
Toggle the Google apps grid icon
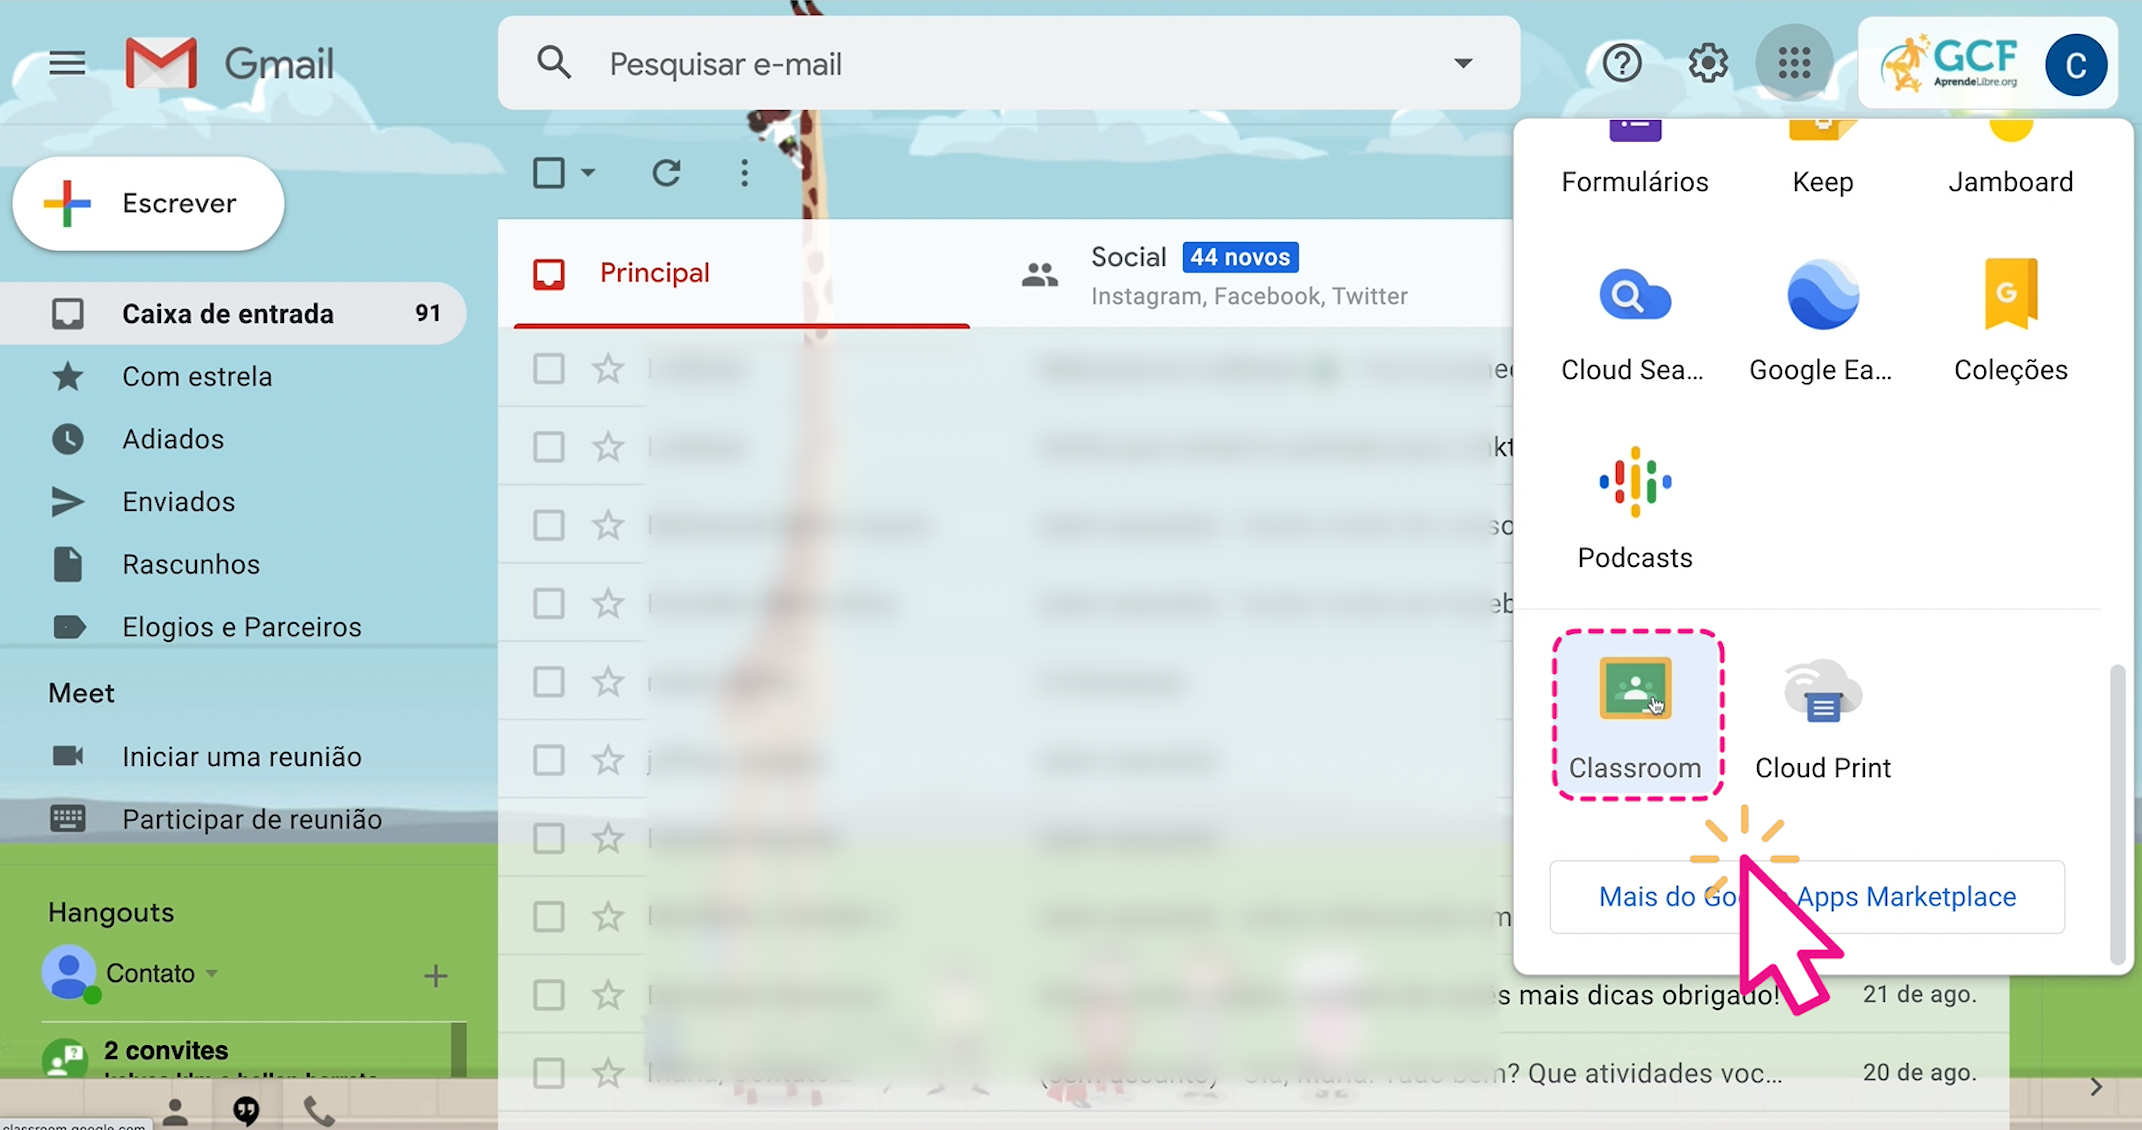(x=1794, y=63)
